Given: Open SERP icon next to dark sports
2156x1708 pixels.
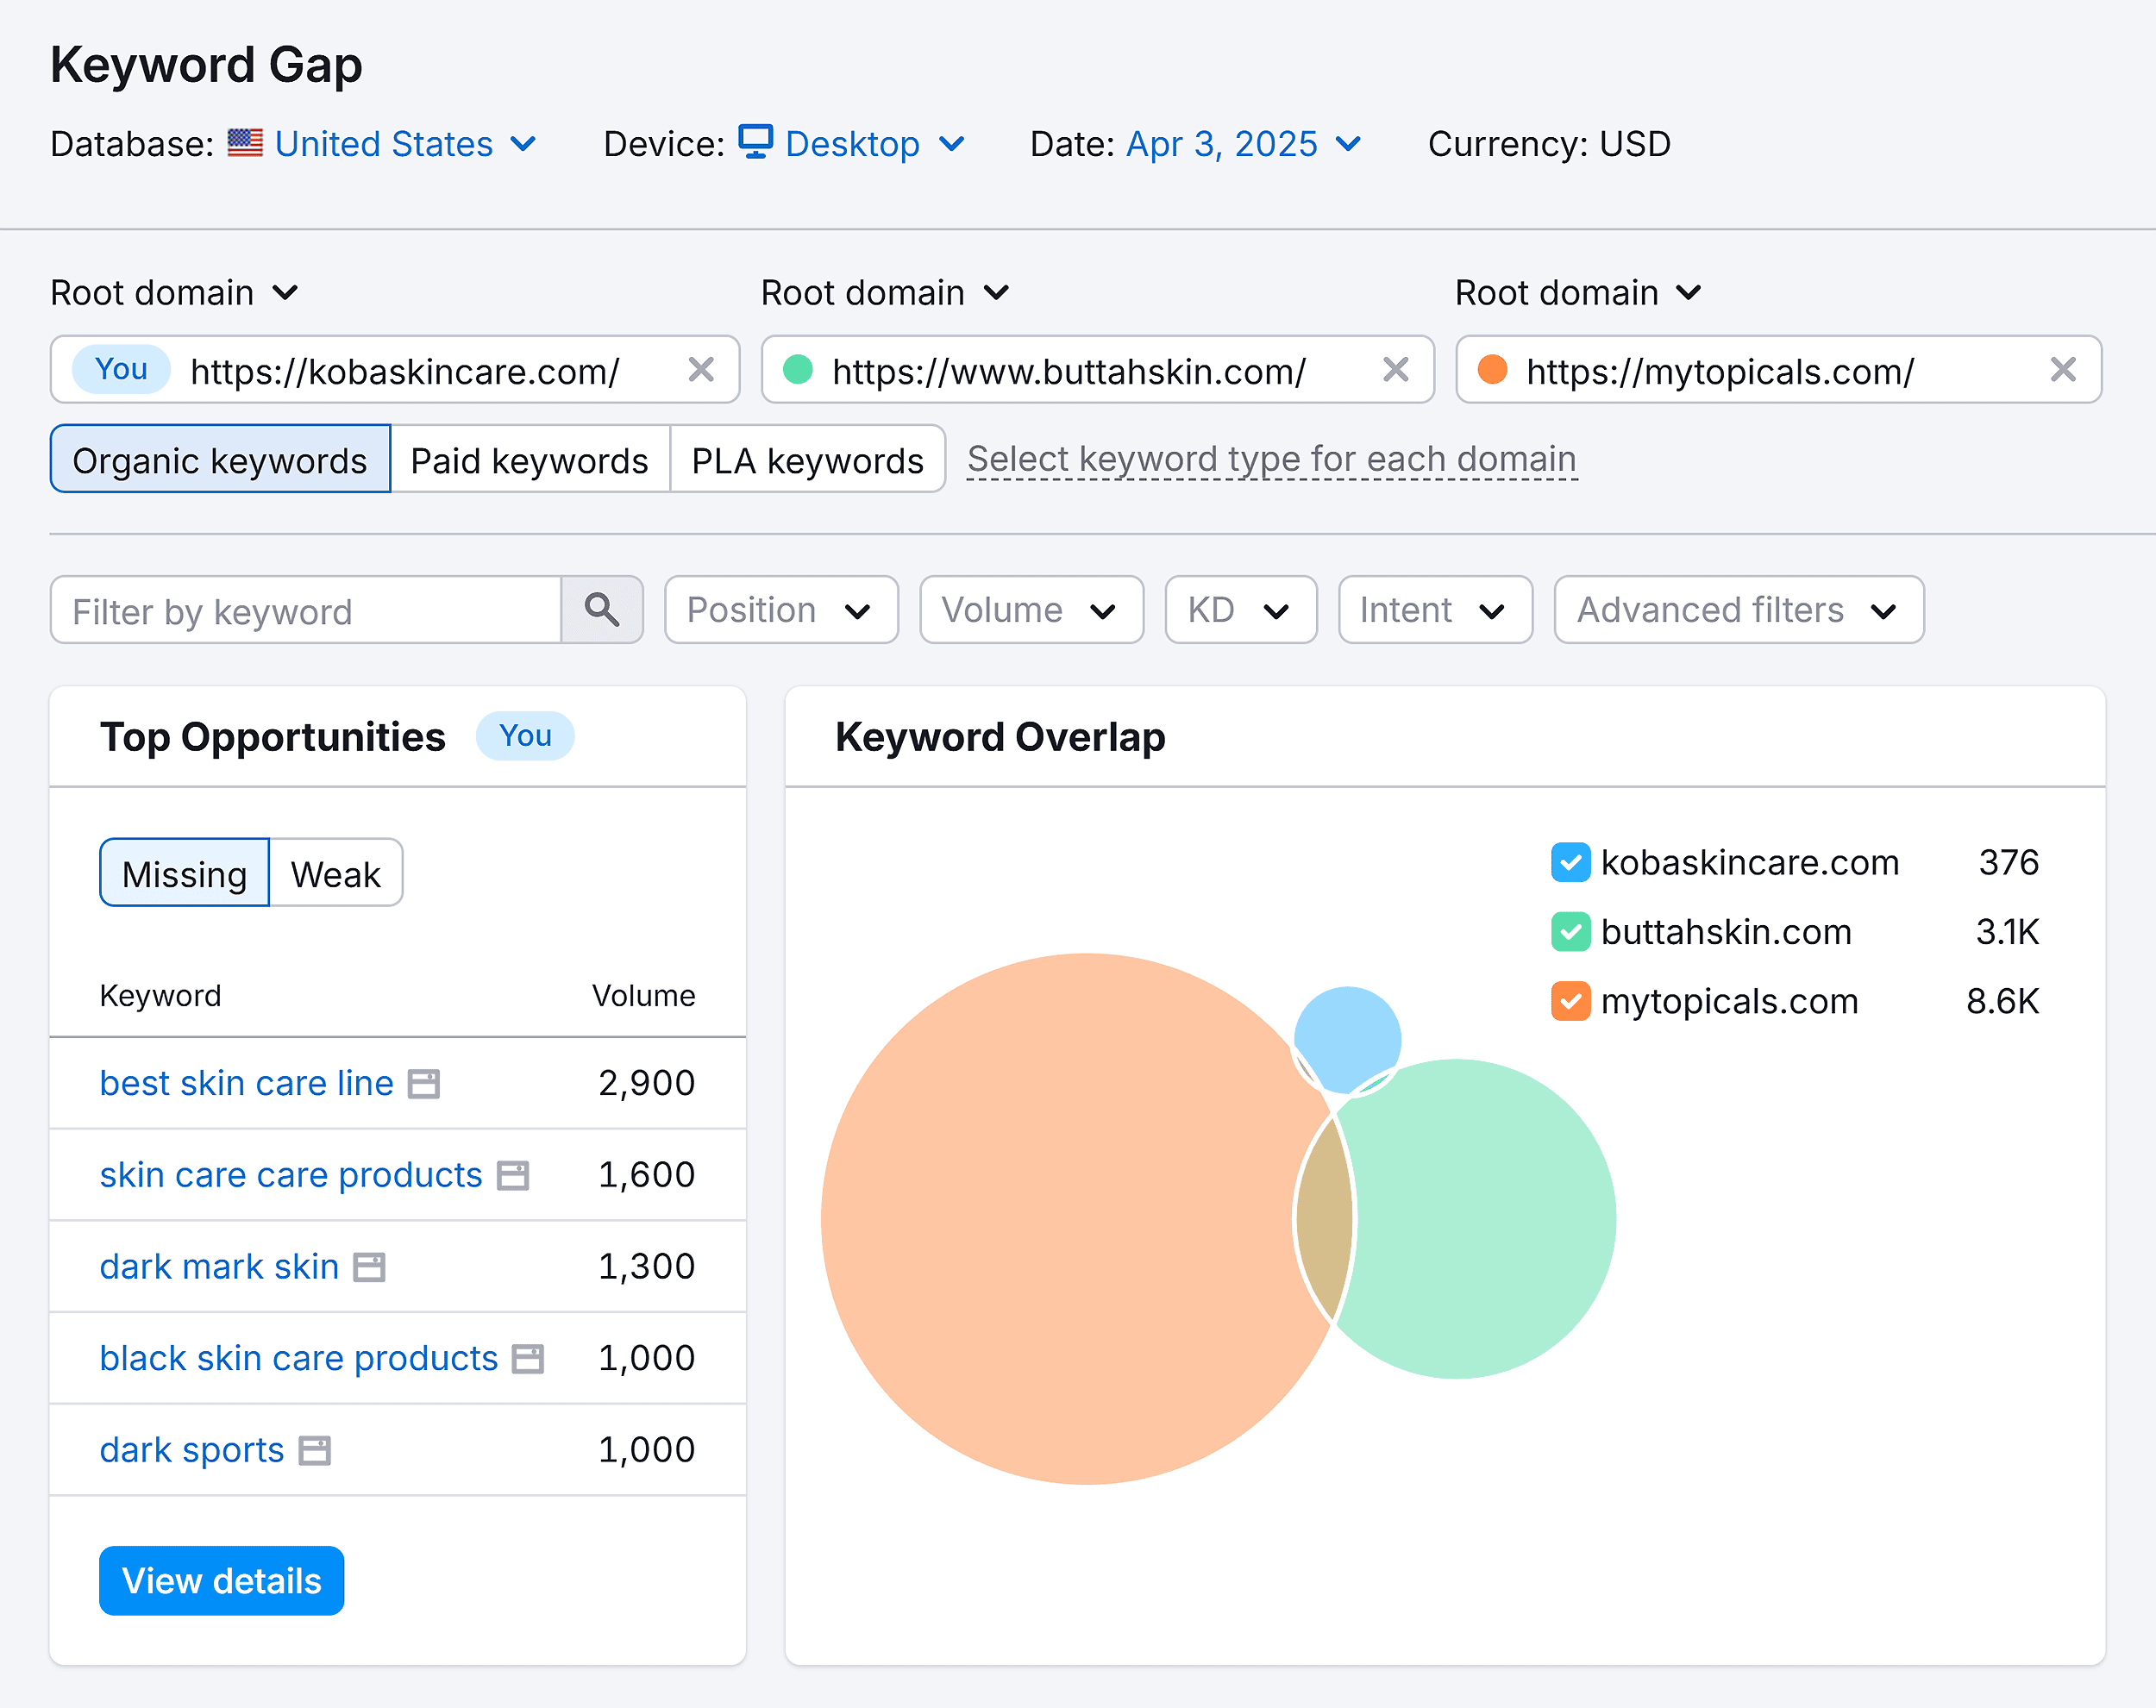Looking at the screenshot, I should click(315, 1451).
